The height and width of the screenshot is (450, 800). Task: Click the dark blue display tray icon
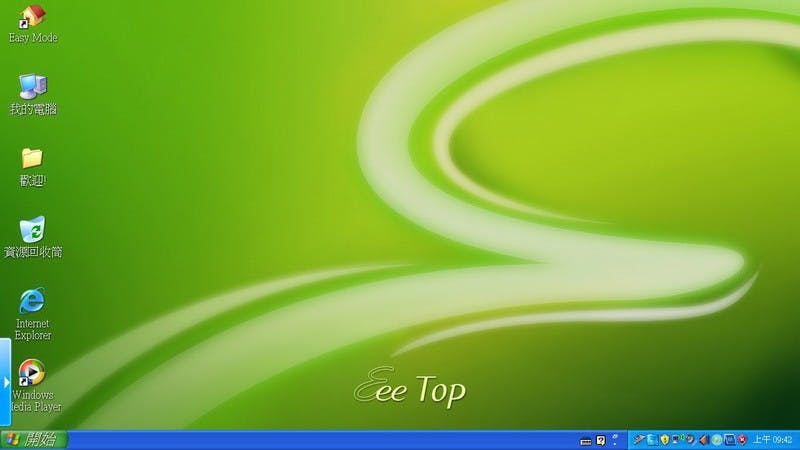(730, 440)
